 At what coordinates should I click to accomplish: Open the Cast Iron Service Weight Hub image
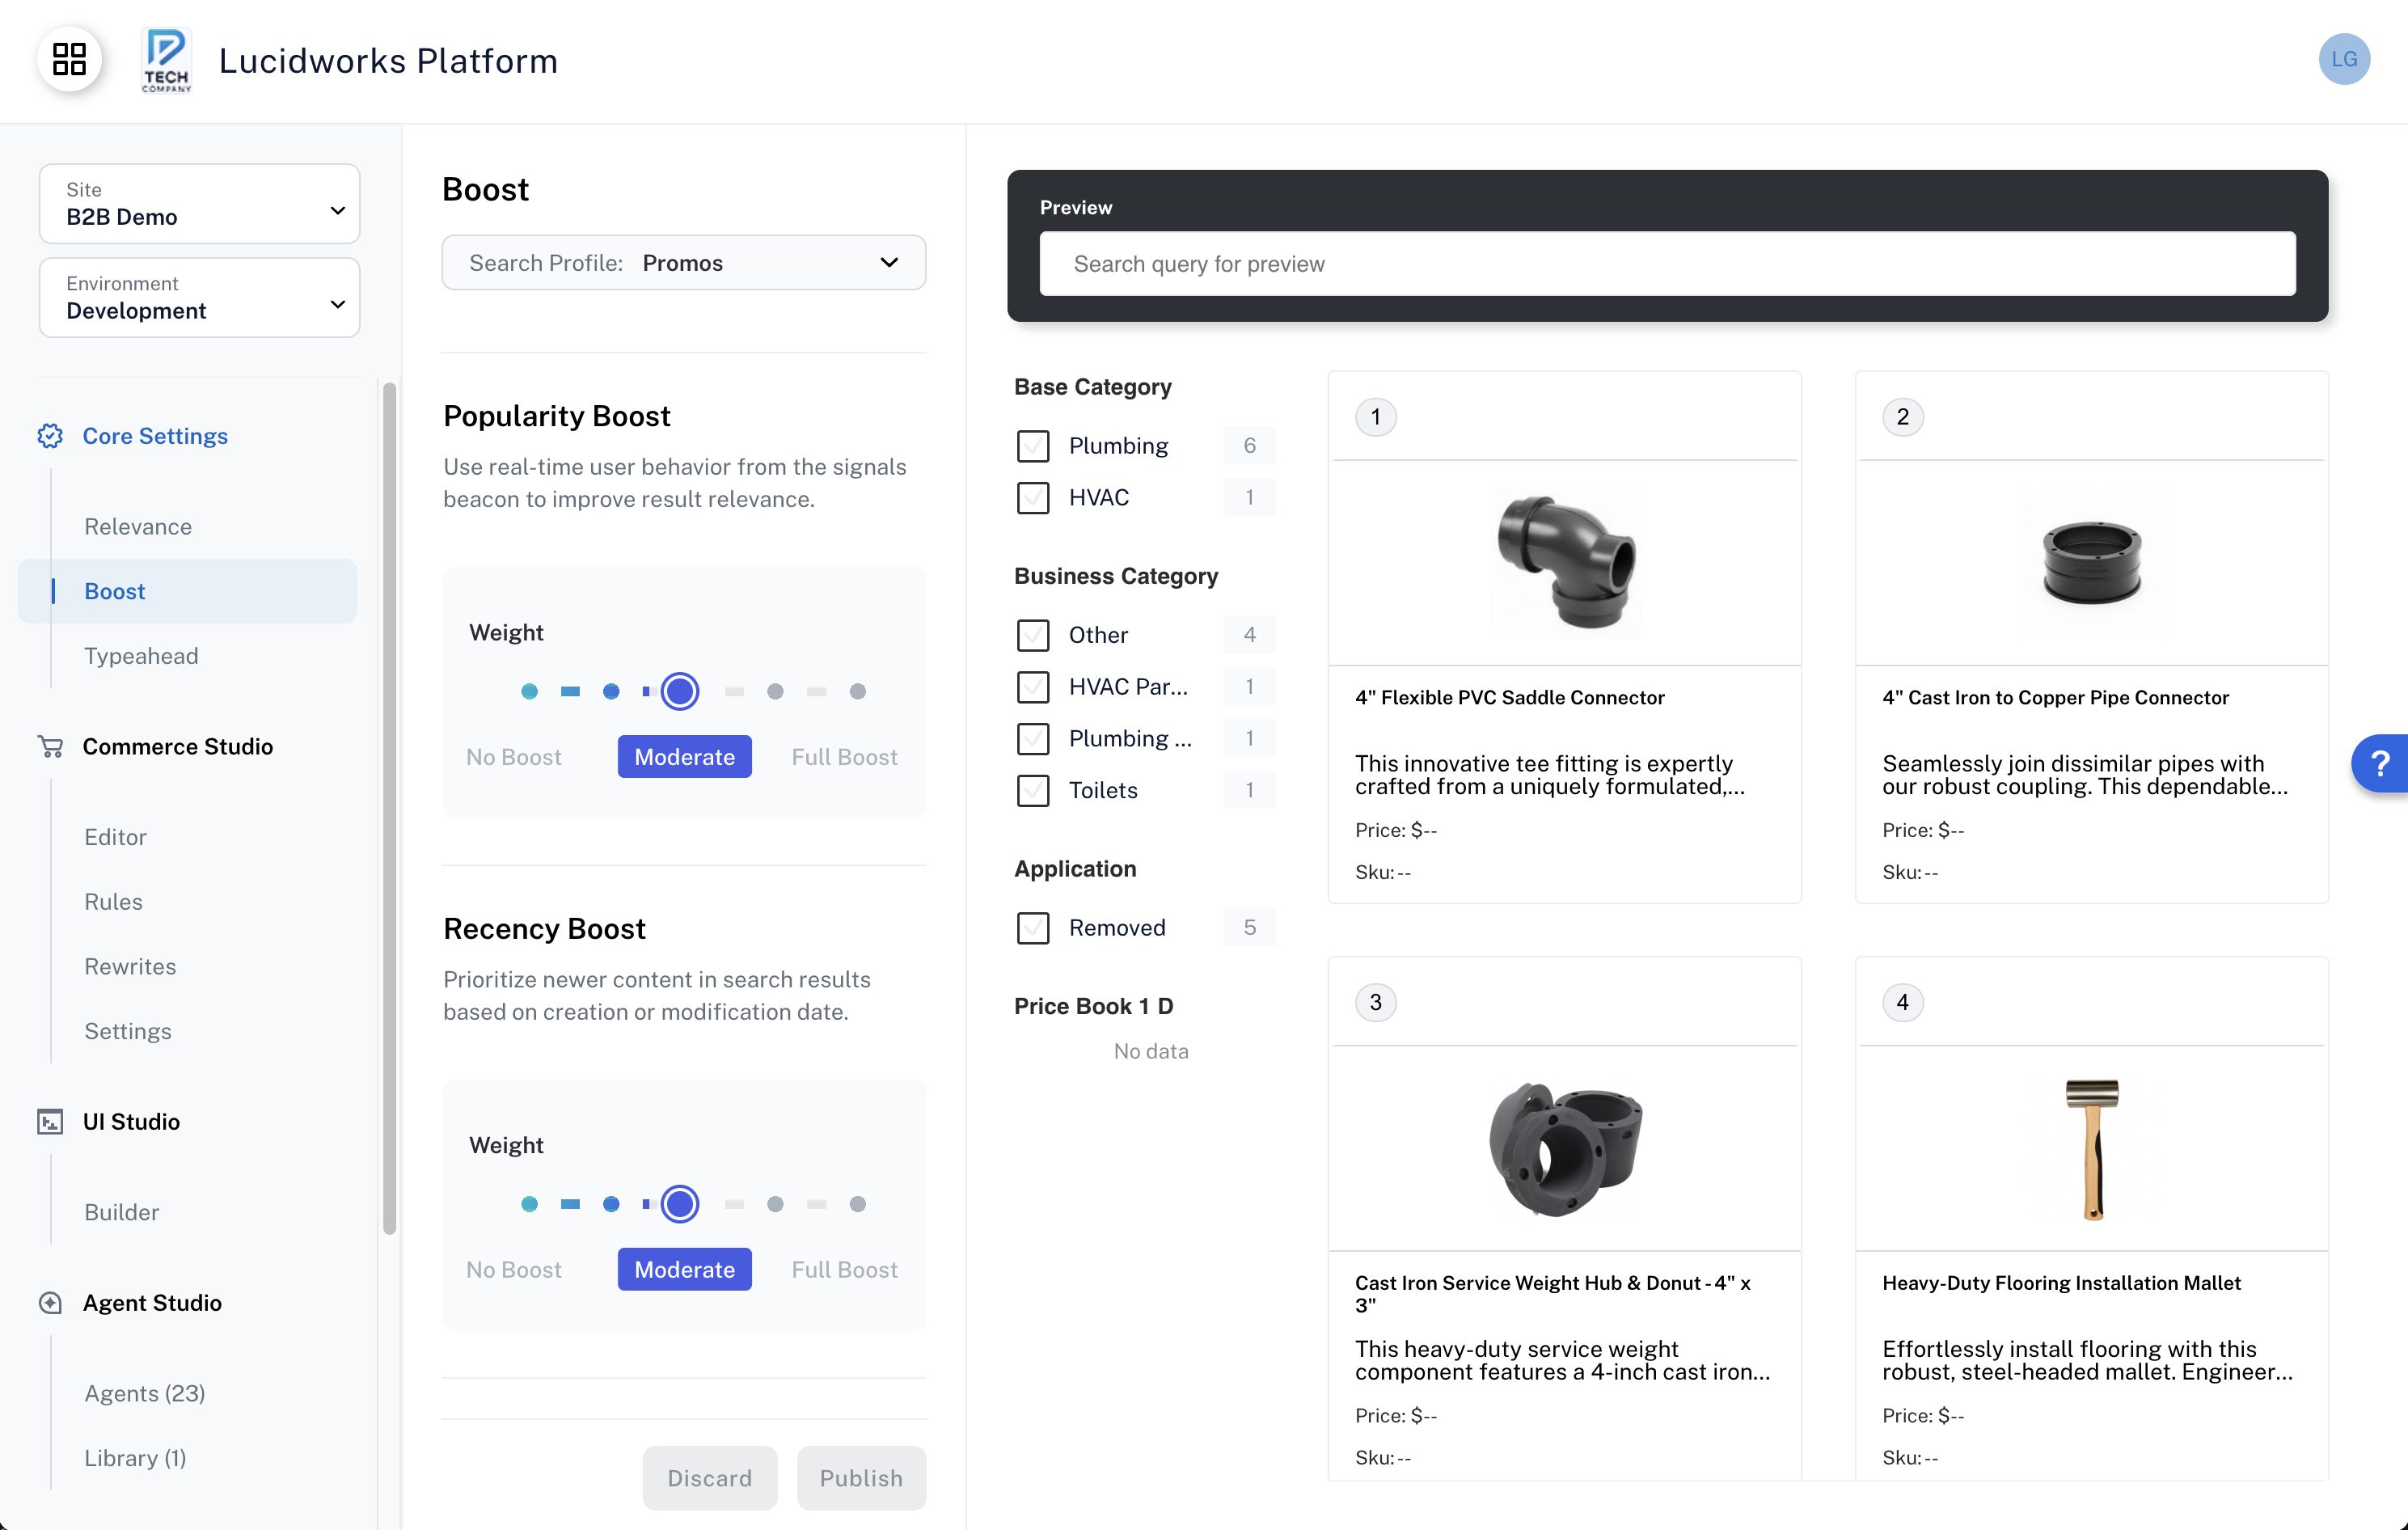[1565, 1149]
